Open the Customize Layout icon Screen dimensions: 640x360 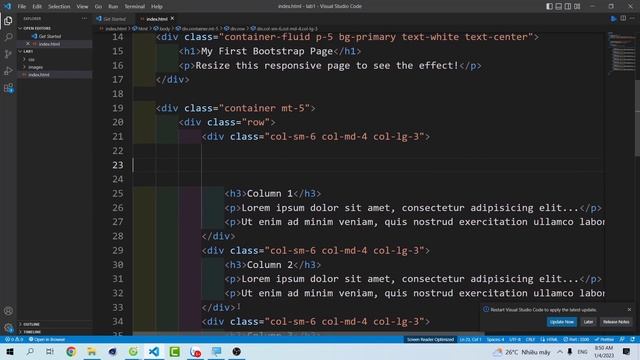pos(577,6)
